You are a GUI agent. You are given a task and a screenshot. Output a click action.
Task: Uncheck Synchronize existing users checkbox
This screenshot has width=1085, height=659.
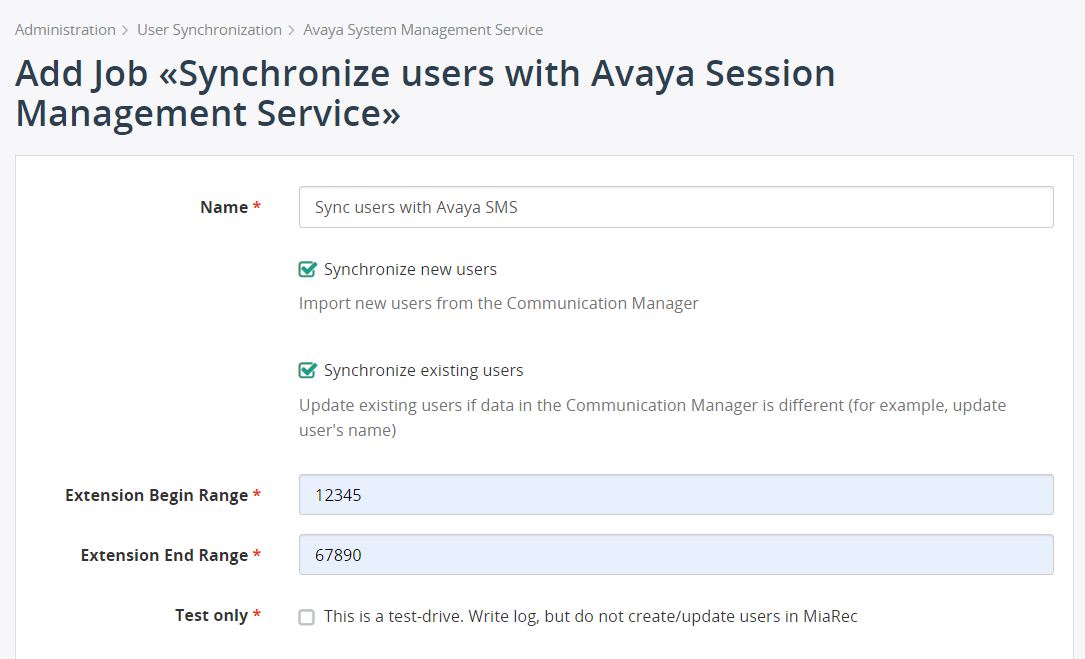coord(307,370)
